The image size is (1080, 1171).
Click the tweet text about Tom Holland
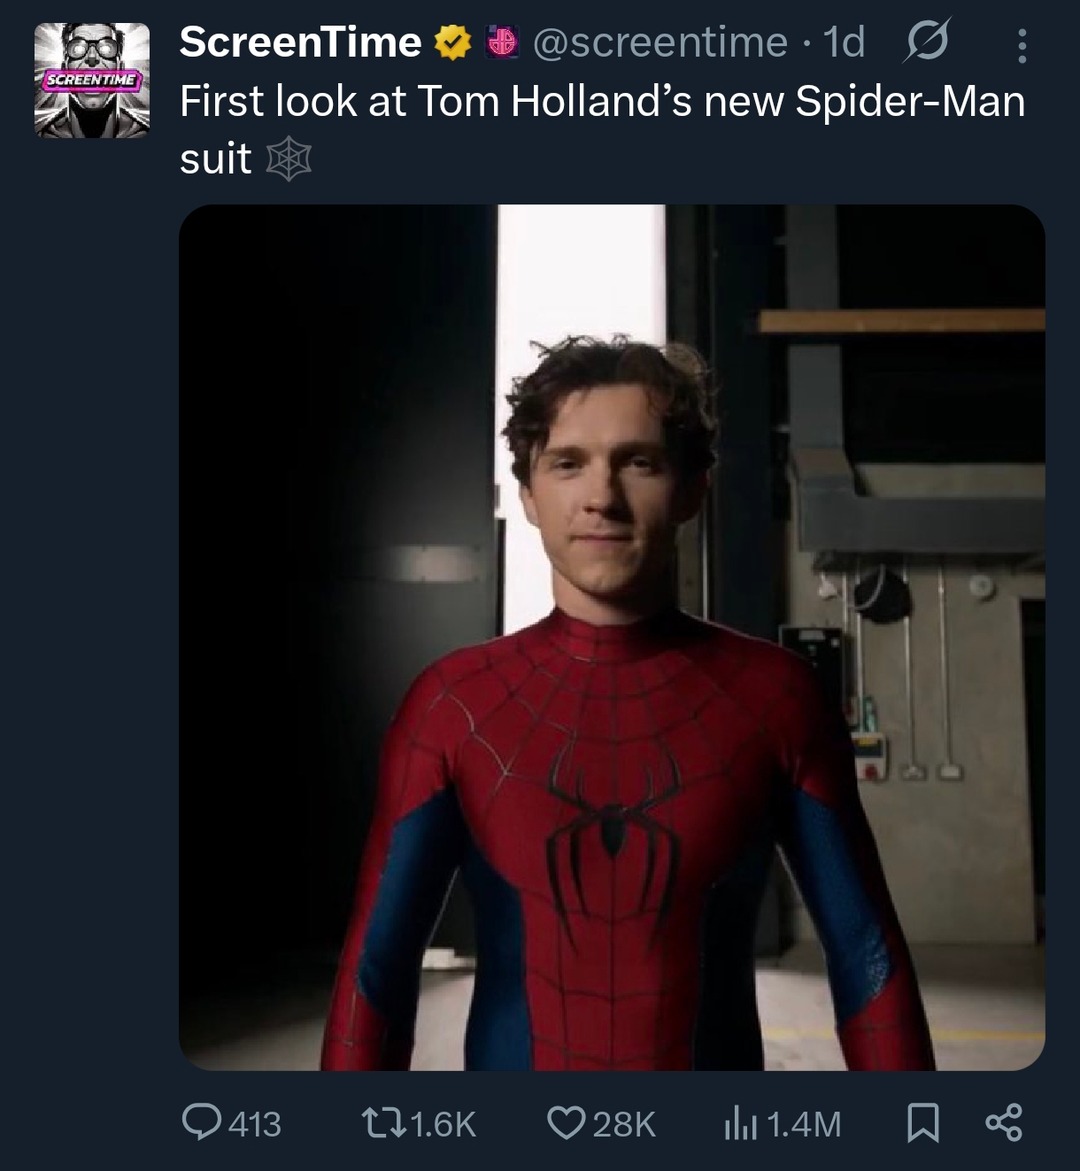(600, 100)
